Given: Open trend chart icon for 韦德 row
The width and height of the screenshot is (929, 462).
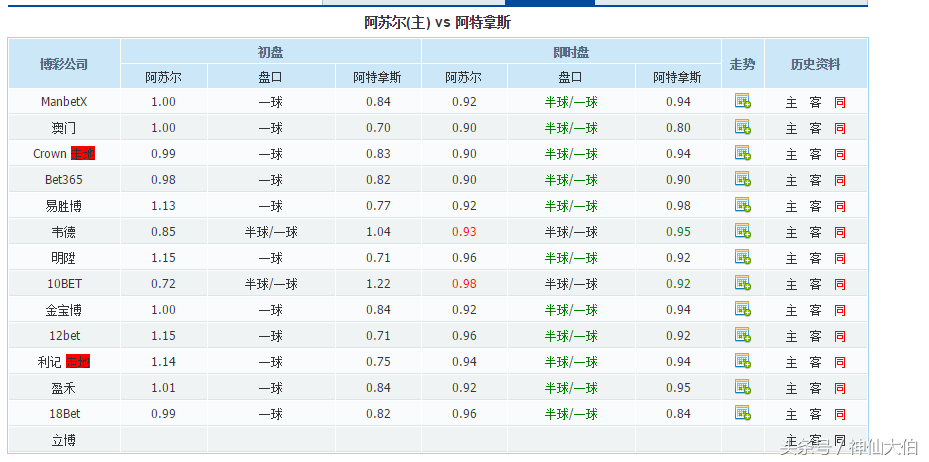Looking at the screenshot, I should click(742, 232).
